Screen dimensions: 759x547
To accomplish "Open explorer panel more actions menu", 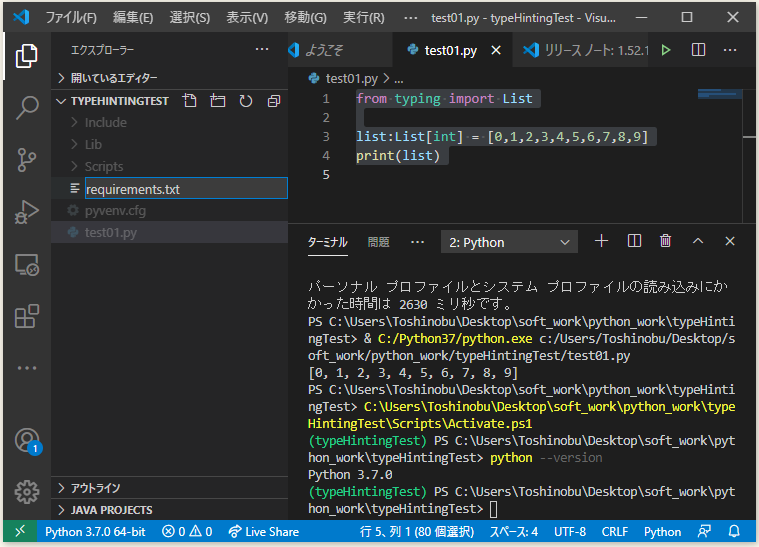I will pos(262,49).
